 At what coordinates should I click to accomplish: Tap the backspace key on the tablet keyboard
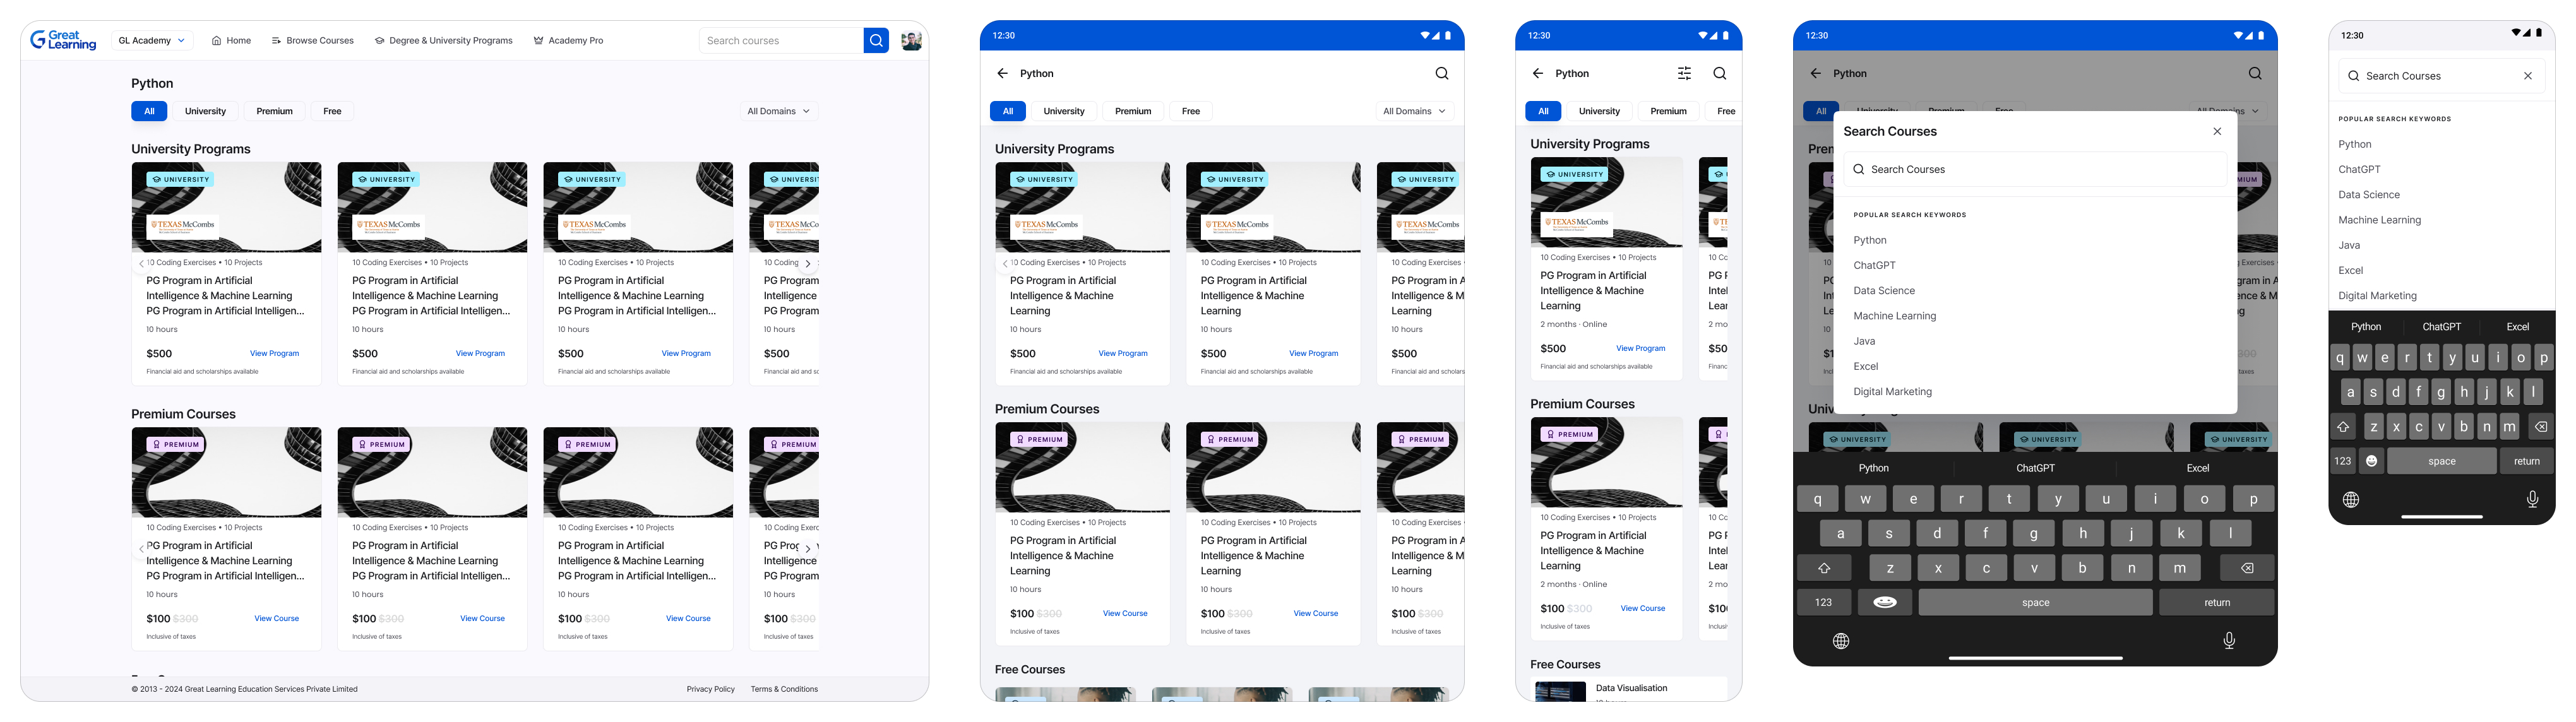click(x=2246, y=568)
